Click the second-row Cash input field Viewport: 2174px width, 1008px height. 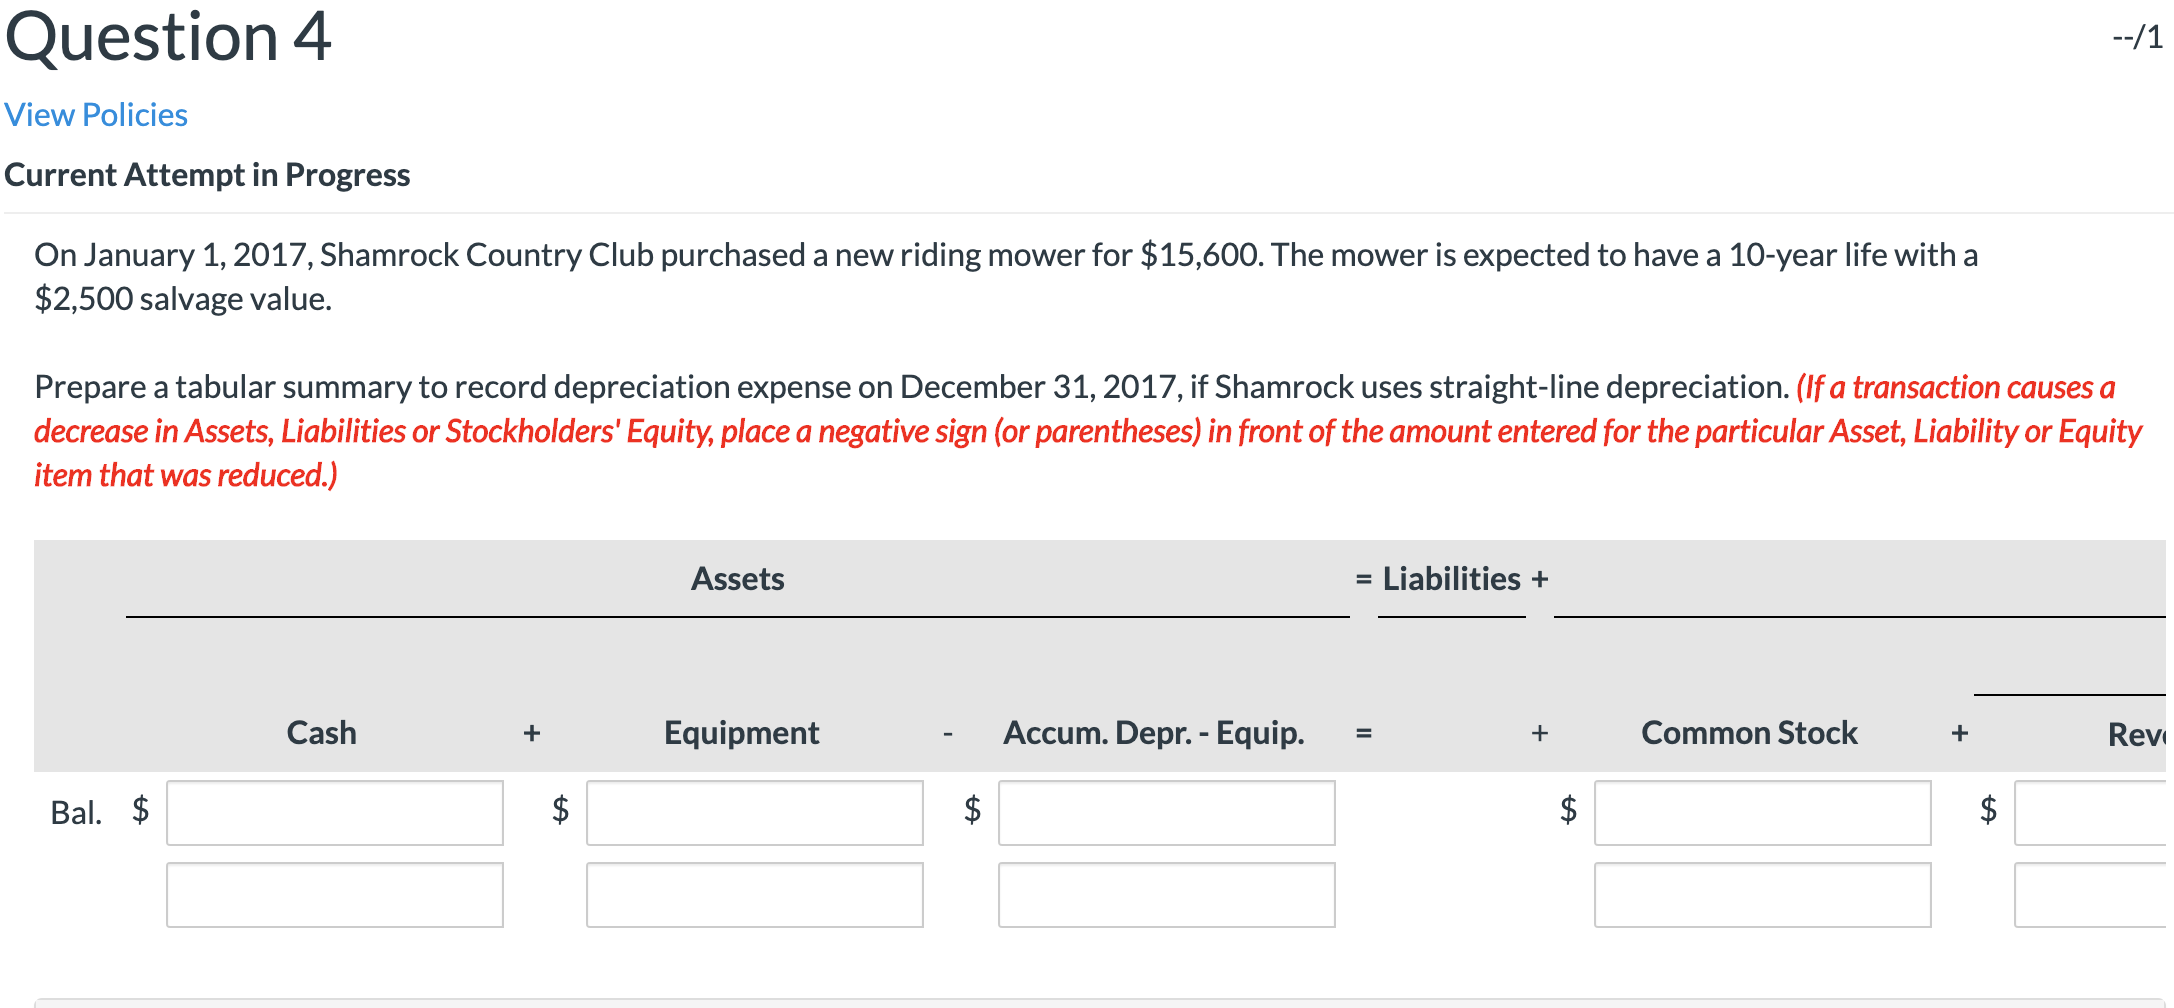(x=334, y=893)
